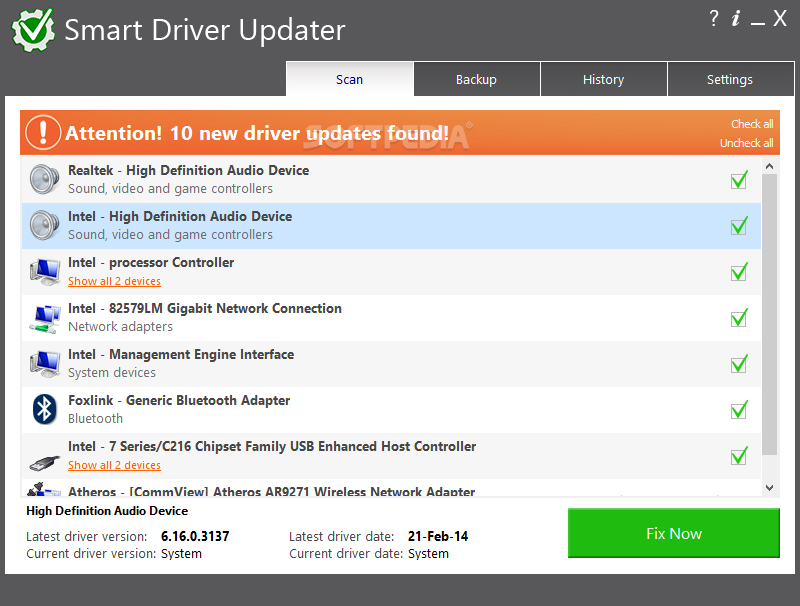This screenshot has width=800, height=606.
Task: Close the Smart Driver Updater window
Action: coord(780,19)
